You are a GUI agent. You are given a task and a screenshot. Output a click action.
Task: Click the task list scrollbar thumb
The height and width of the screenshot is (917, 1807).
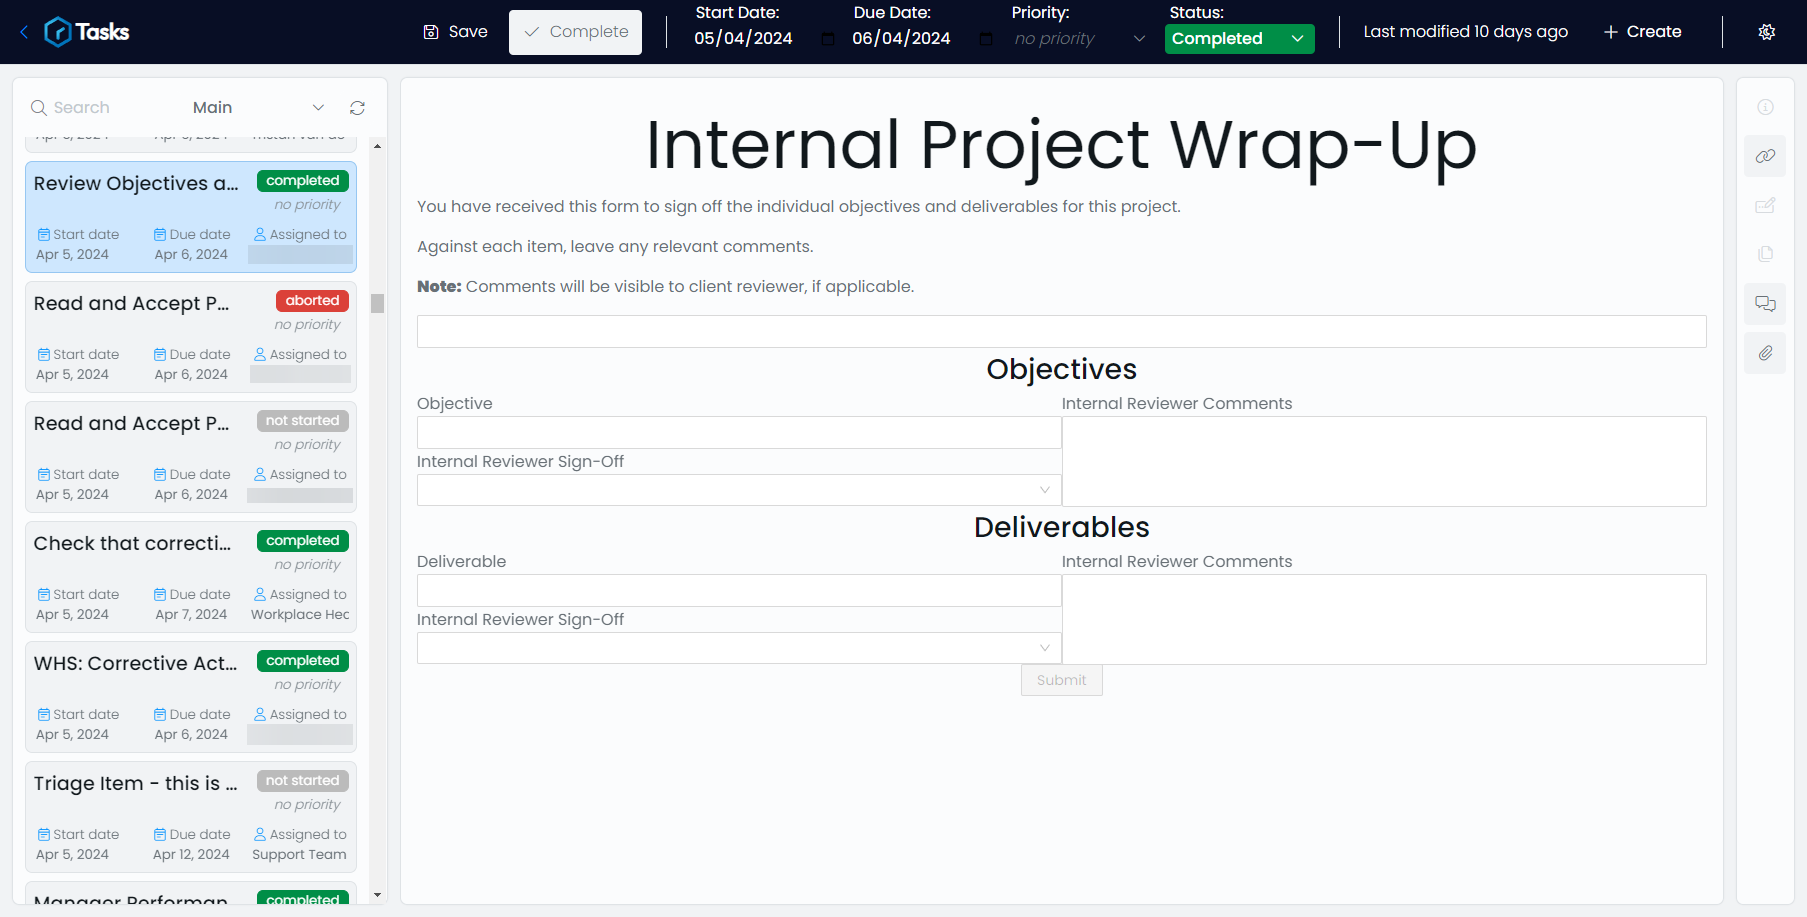pos(377,303)
